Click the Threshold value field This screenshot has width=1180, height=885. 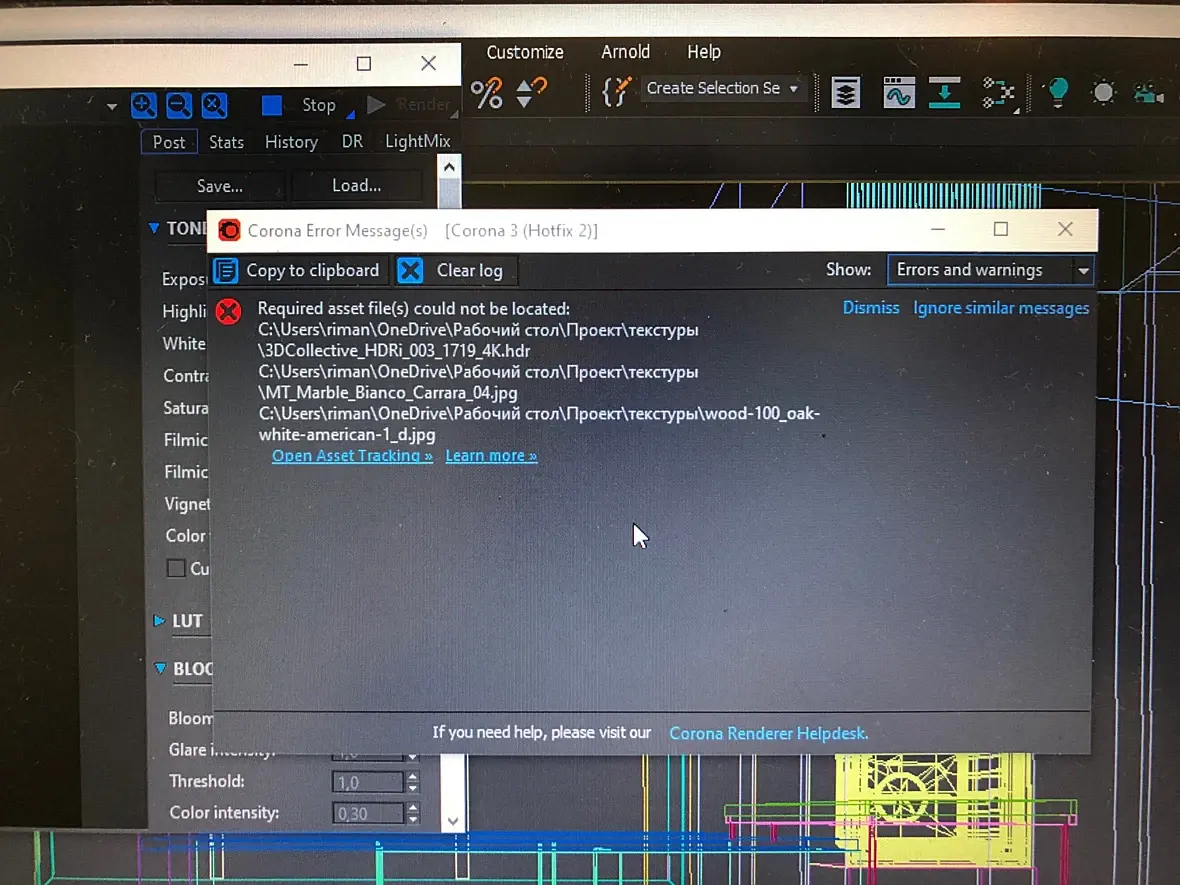(x=367, y=783)
